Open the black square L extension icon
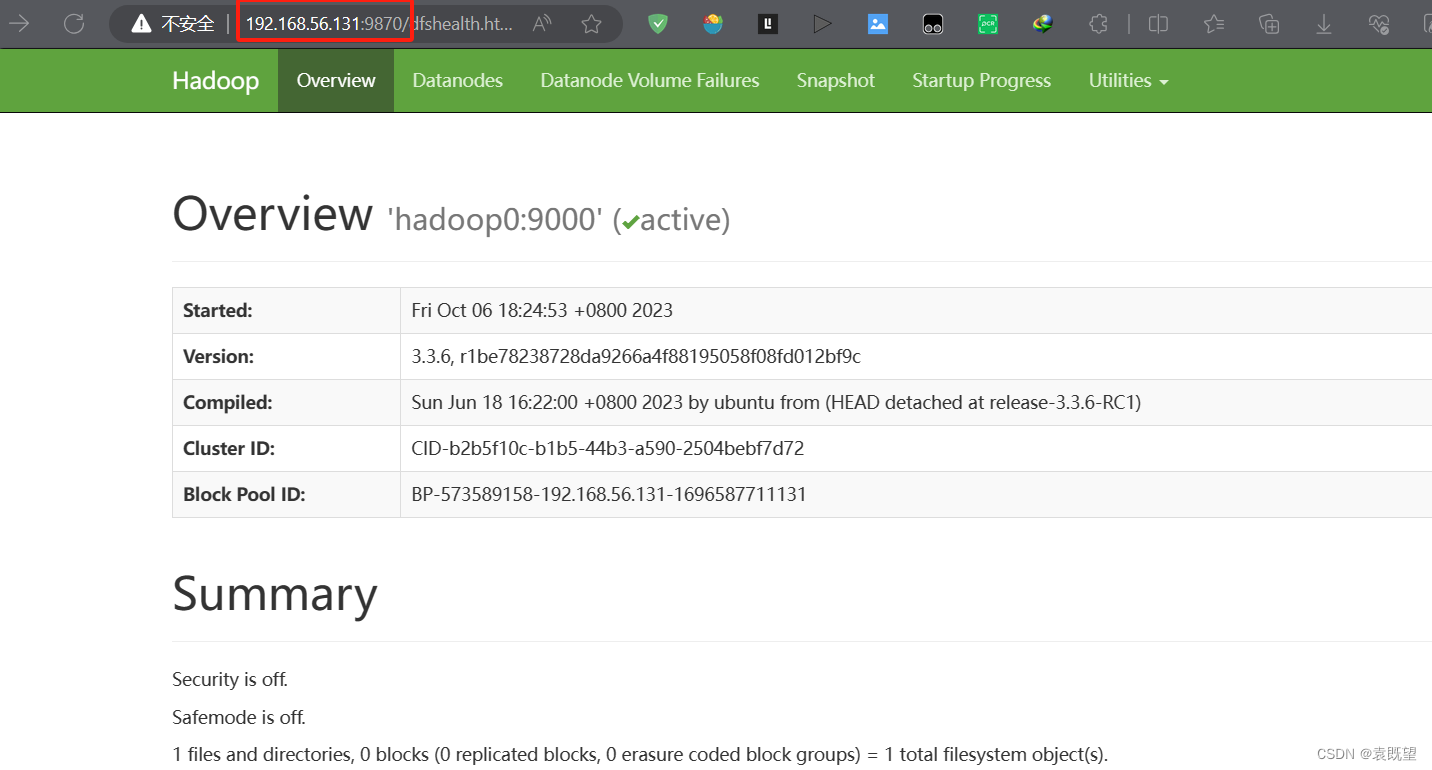Screen dimensions: 1432x770 (768, 24)
